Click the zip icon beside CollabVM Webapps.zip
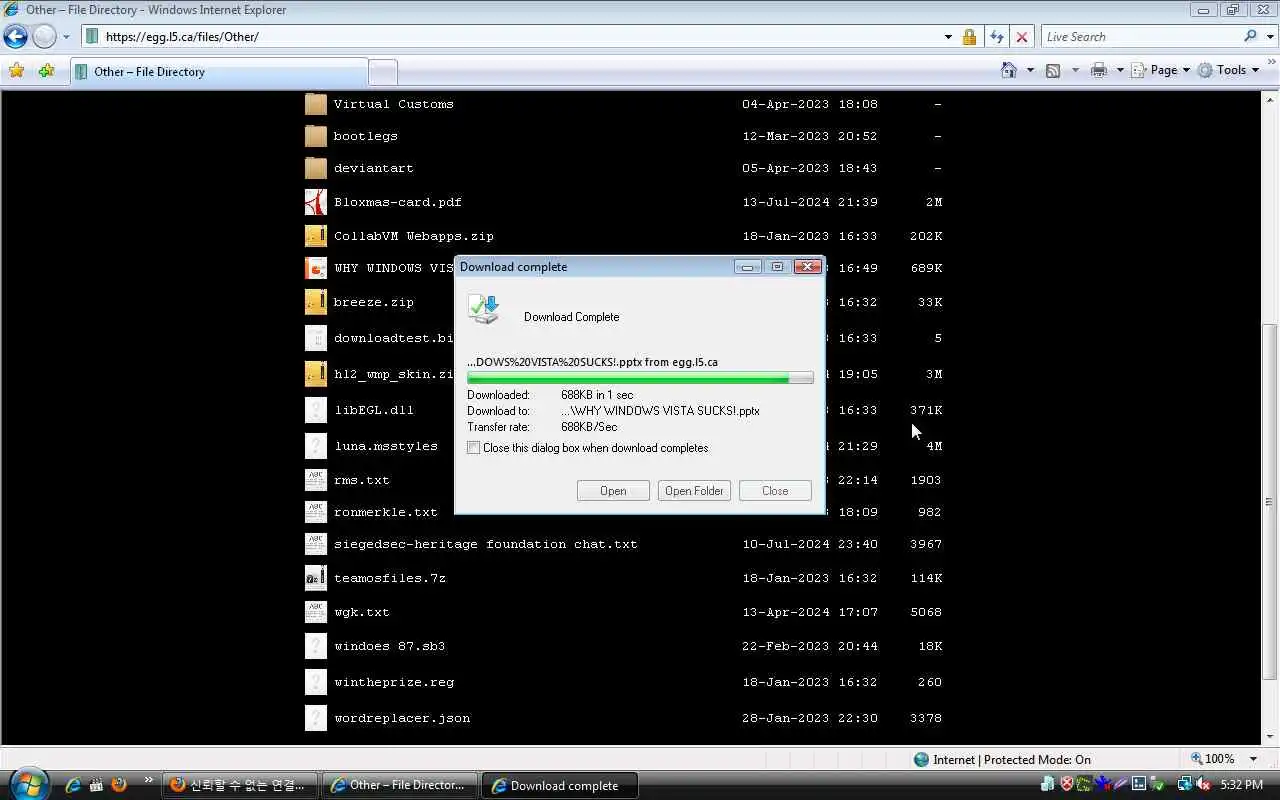Image resolution: width=1280 pixels, height=800 pixels. pos(315,236)
